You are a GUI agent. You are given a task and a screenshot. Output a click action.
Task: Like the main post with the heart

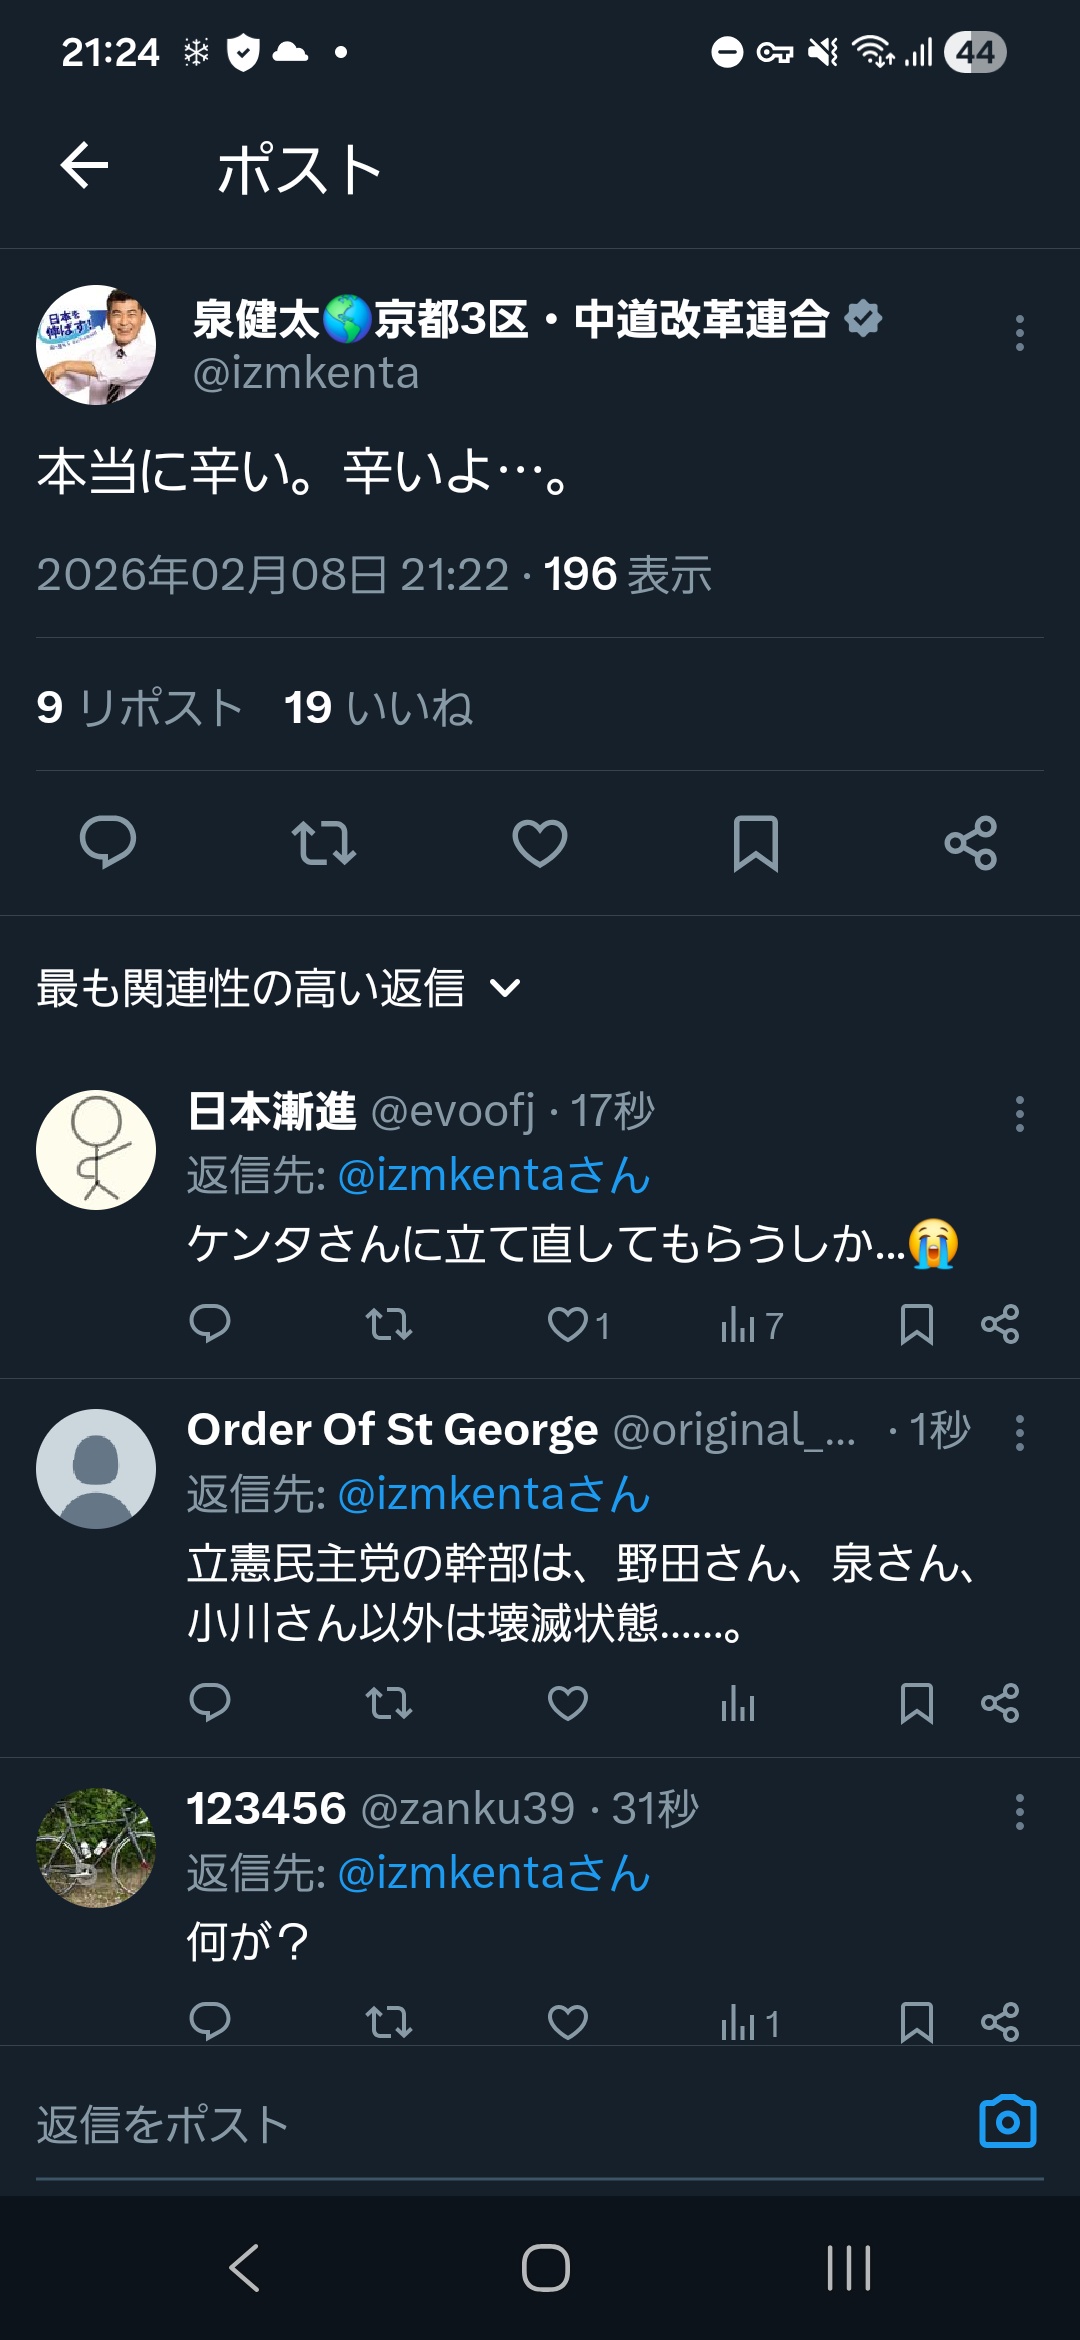tap(540, 843)
